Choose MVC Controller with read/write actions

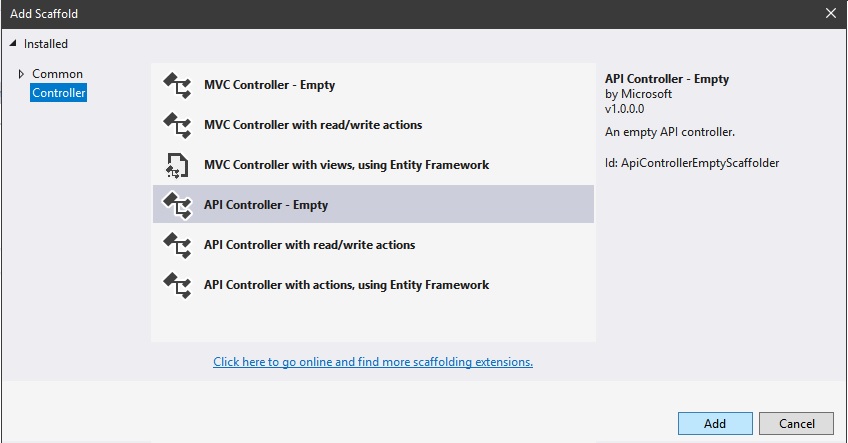click(x=373, y=125)
